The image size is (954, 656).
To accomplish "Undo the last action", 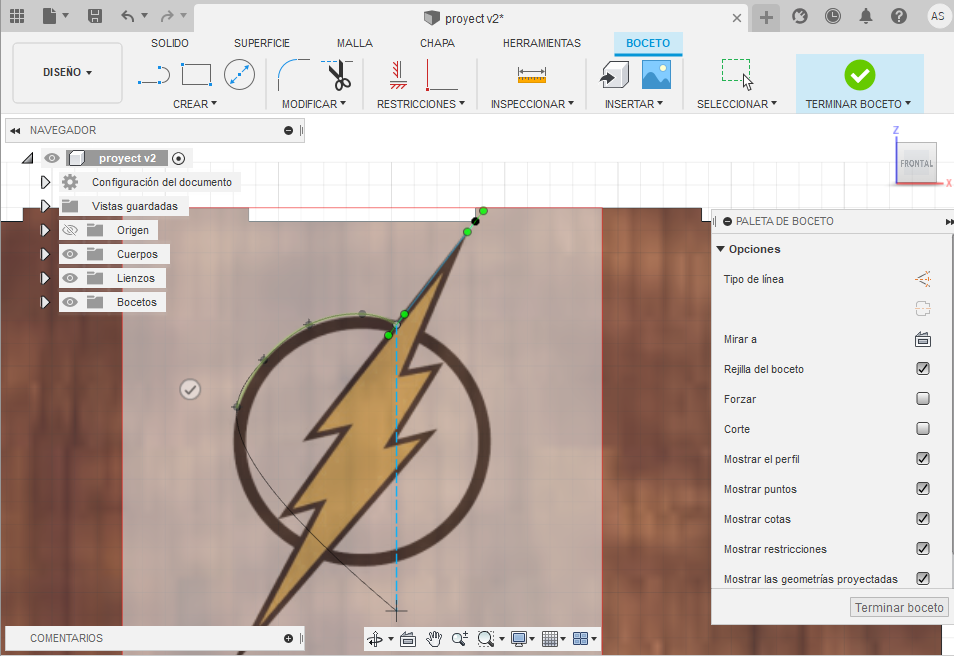I will click(127, 16).
